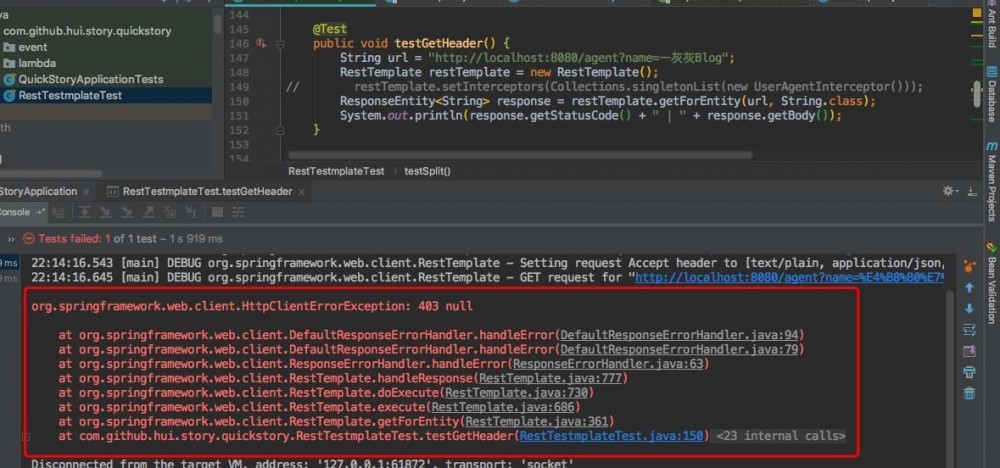Click the yellow inspection indicator in the editor corner
The width and height of the screenshot is (1000, 468).
pyautogui.click(x=978, y=15)
